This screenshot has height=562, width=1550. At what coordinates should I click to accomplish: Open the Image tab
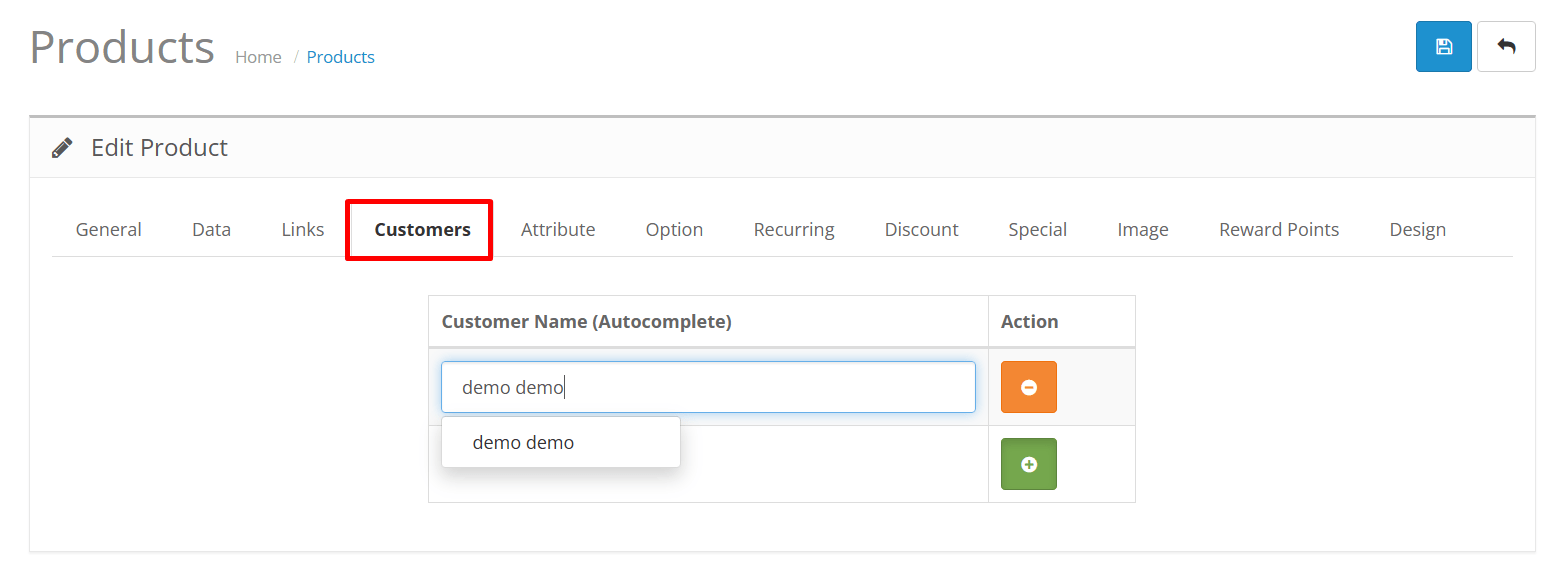[1143, 230]
